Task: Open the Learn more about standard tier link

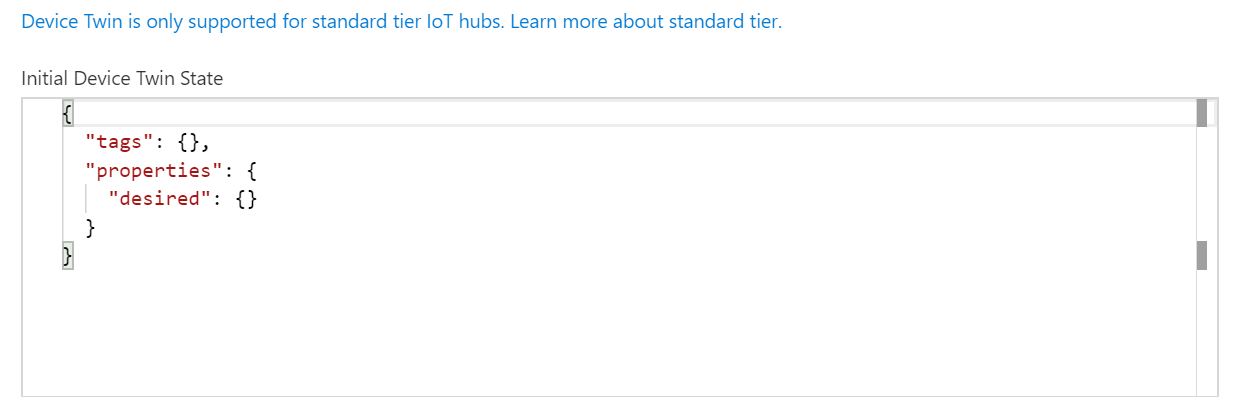Action: pos(645,22)
